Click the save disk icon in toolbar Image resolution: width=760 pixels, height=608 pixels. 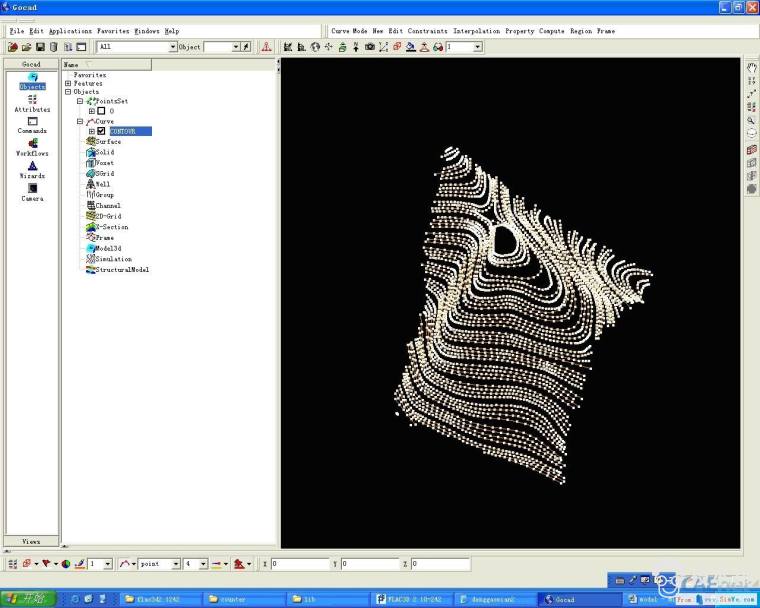(x=40, y=47)
